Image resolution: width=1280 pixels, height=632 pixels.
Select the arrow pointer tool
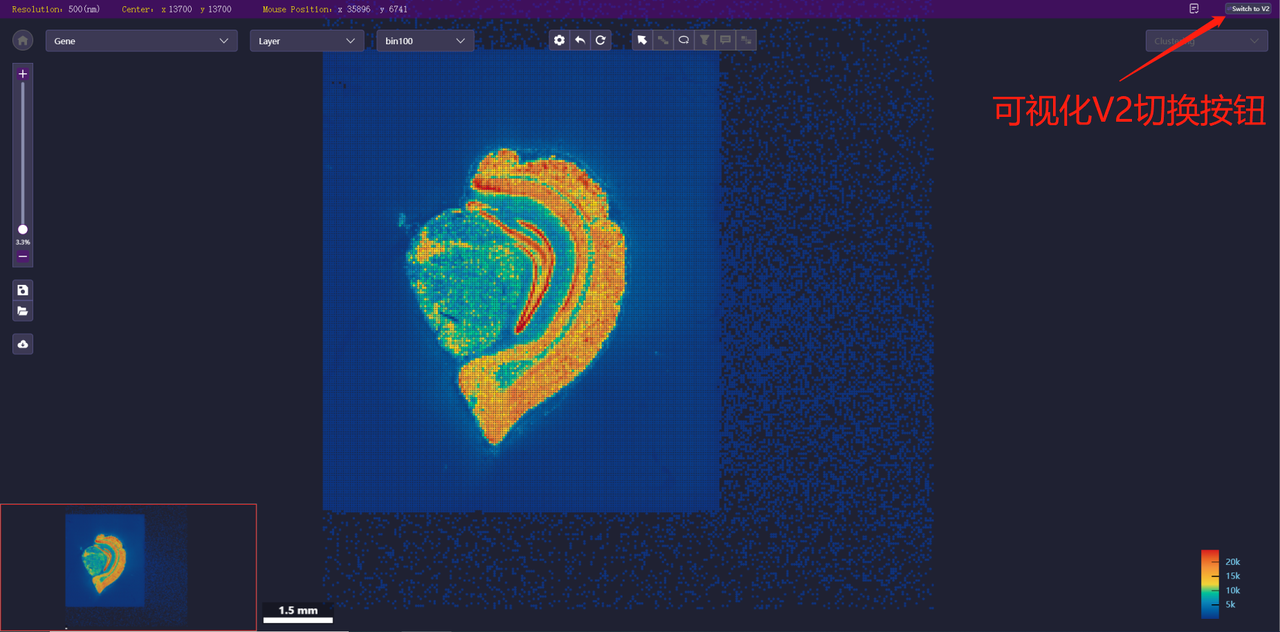click(643, 40)
